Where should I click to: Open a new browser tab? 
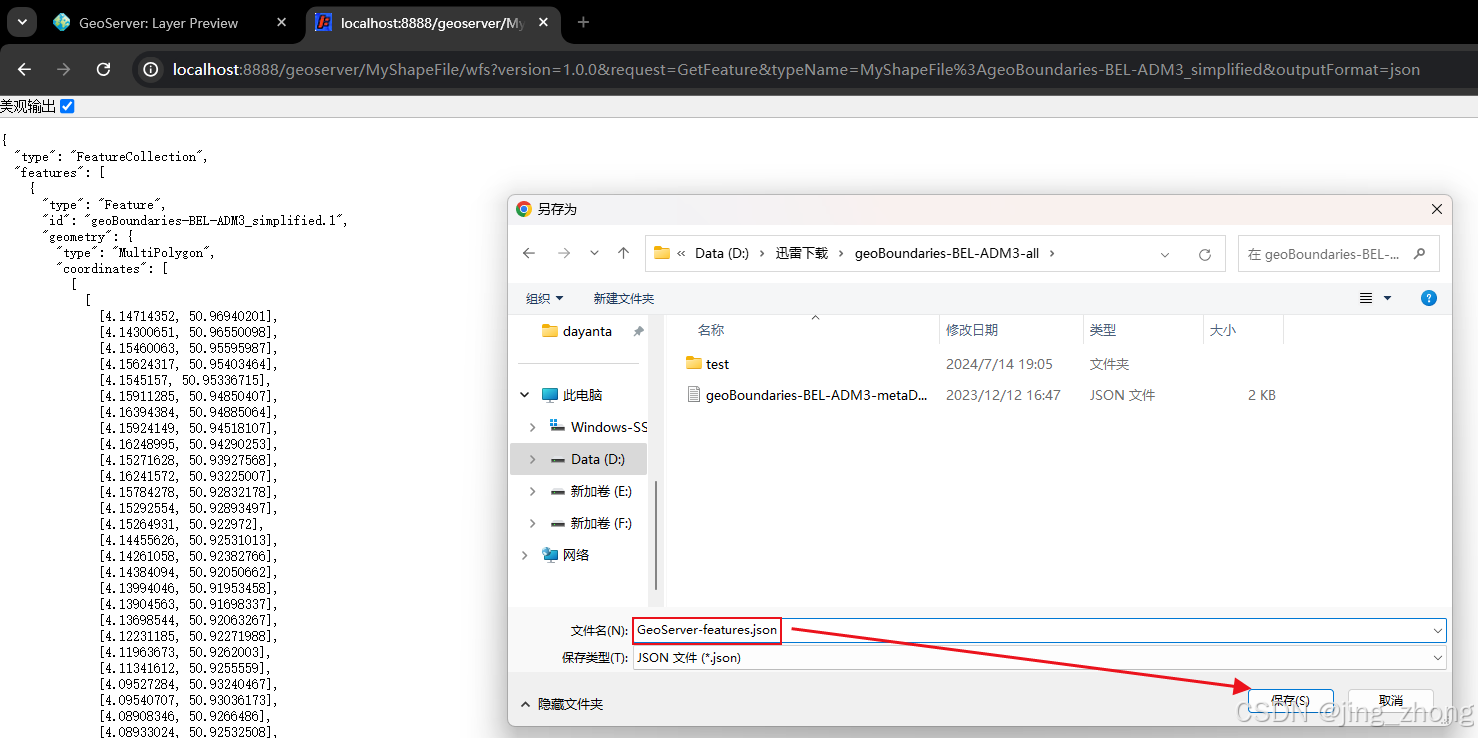click(x=584, y=22)
